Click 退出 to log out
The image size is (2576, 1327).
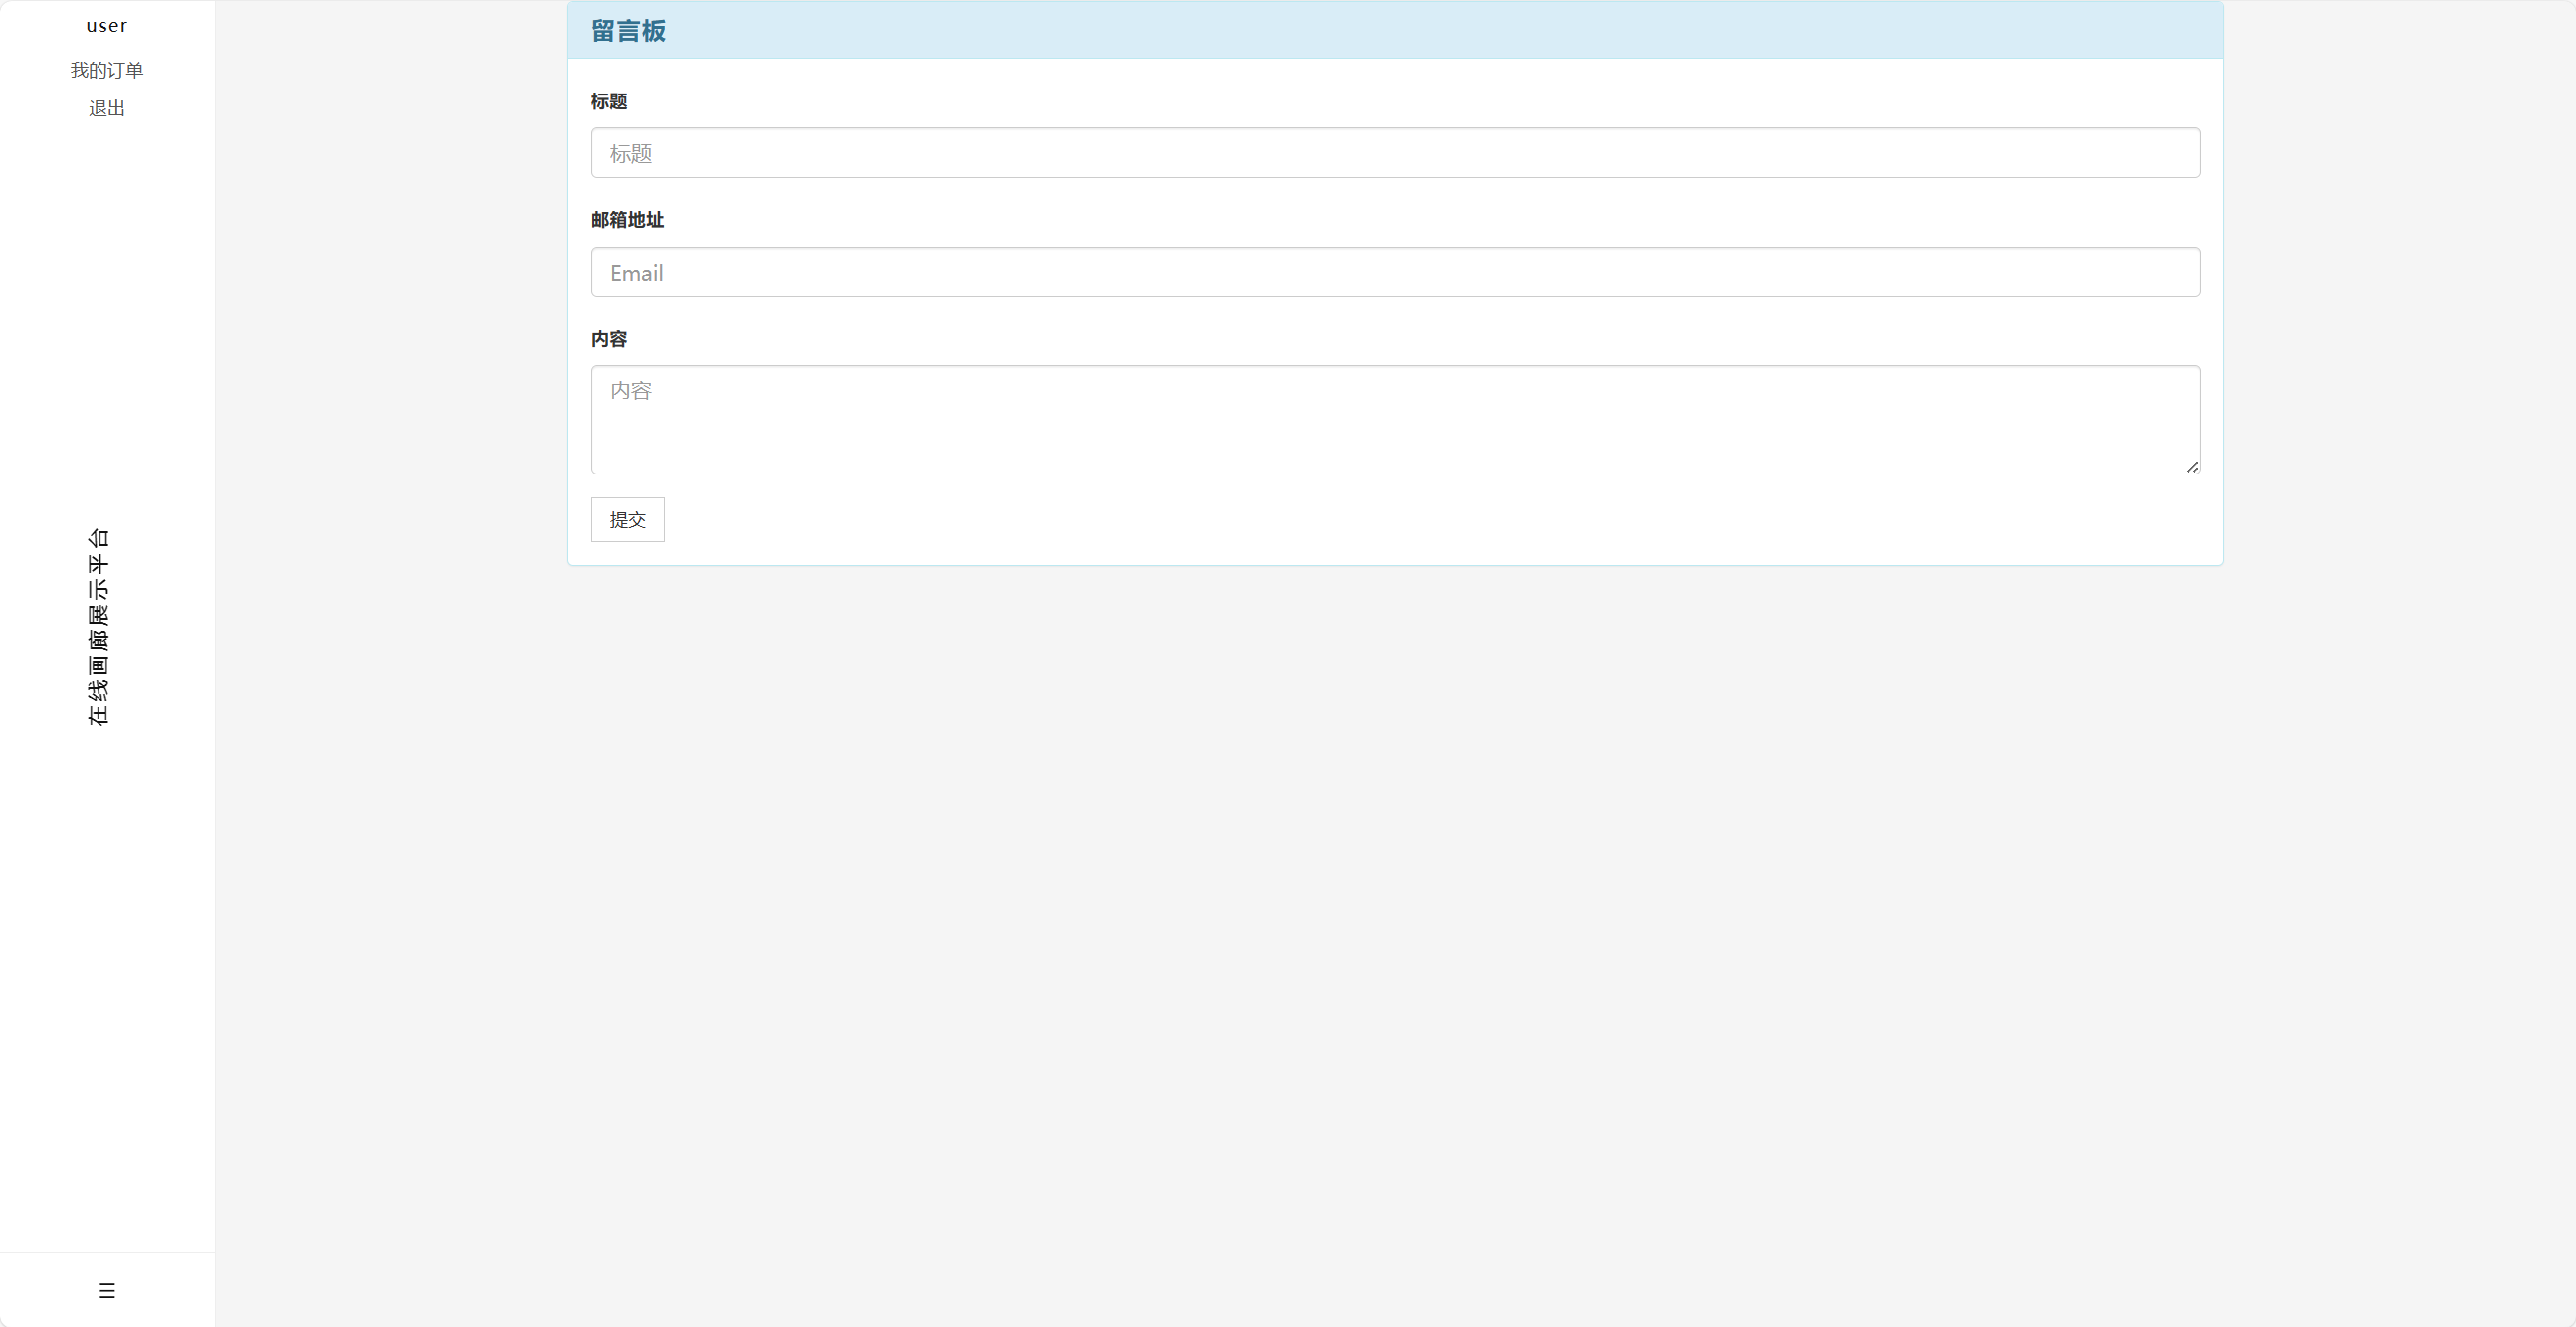coord(107,108)
